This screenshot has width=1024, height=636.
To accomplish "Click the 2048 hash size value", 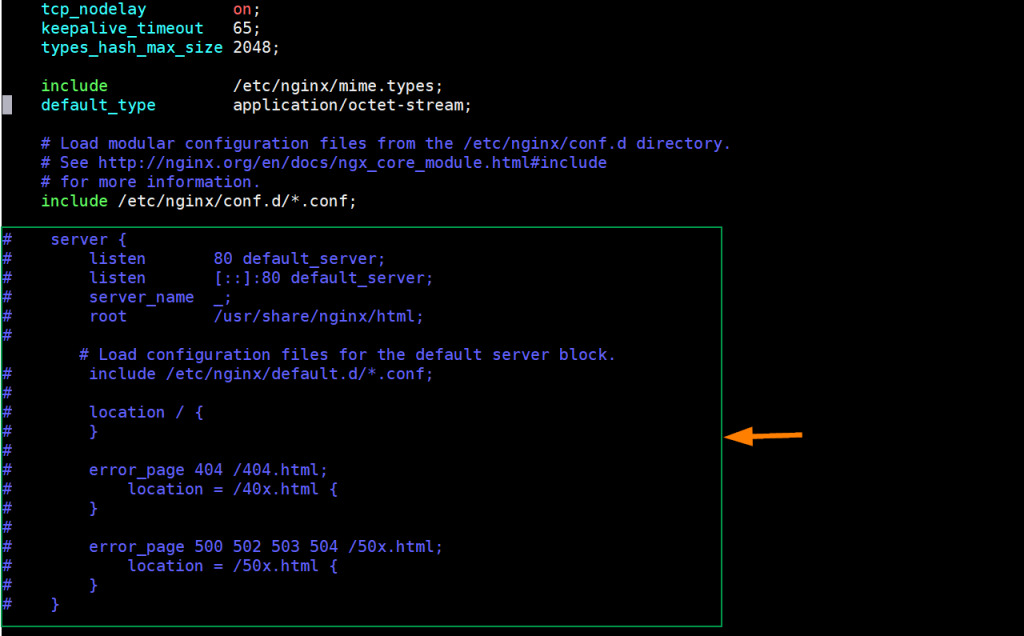I will (256, 48).
